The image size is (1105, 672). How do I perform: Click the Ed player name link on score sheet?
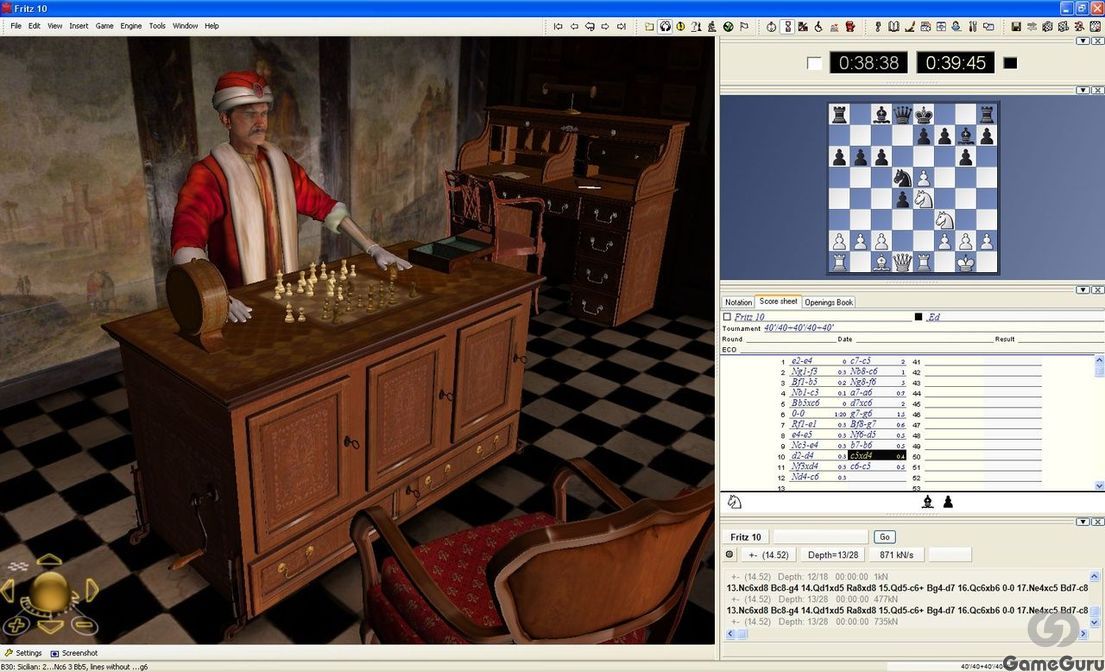(x=934, y=317)
